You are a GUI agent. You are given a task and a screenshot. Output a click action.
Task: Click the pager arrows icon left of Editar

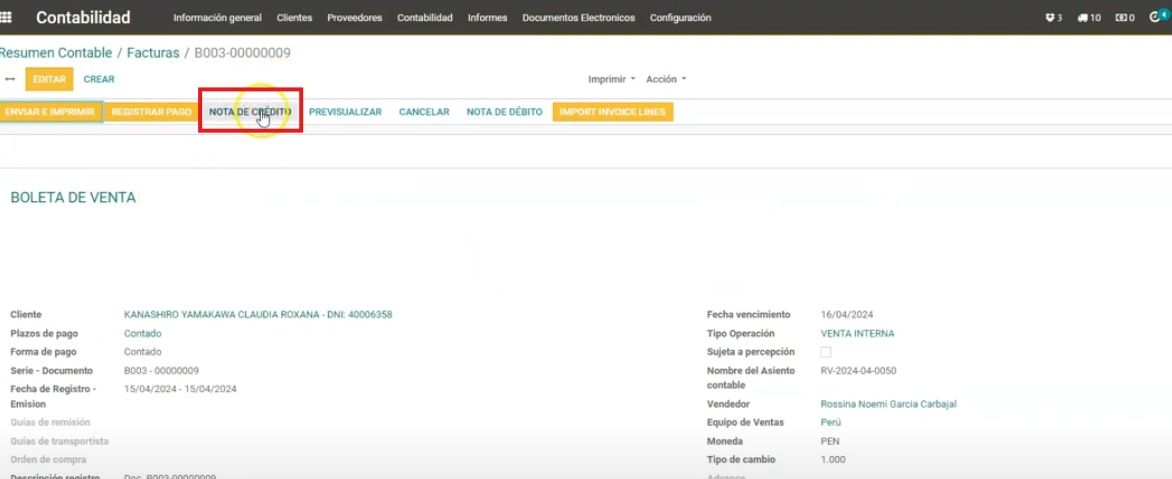click(10, 79)
